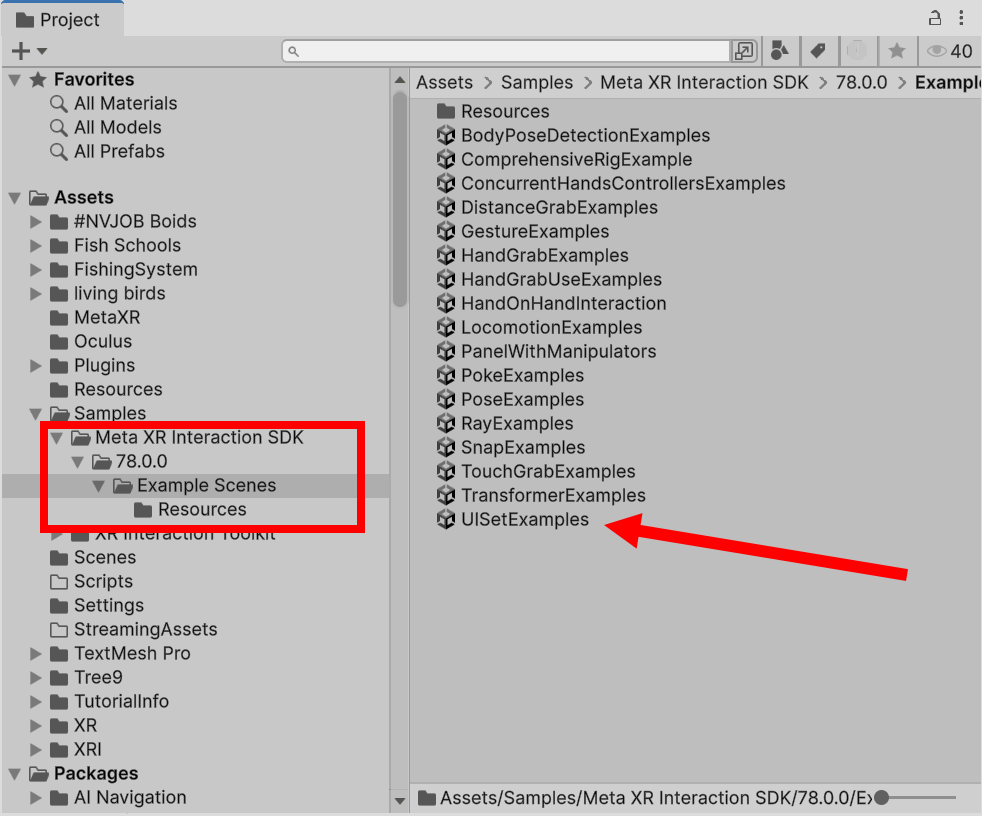Viewport: 982px width, 816px height.
Task: Collapse the Samples folder
Action: (36, 414)
